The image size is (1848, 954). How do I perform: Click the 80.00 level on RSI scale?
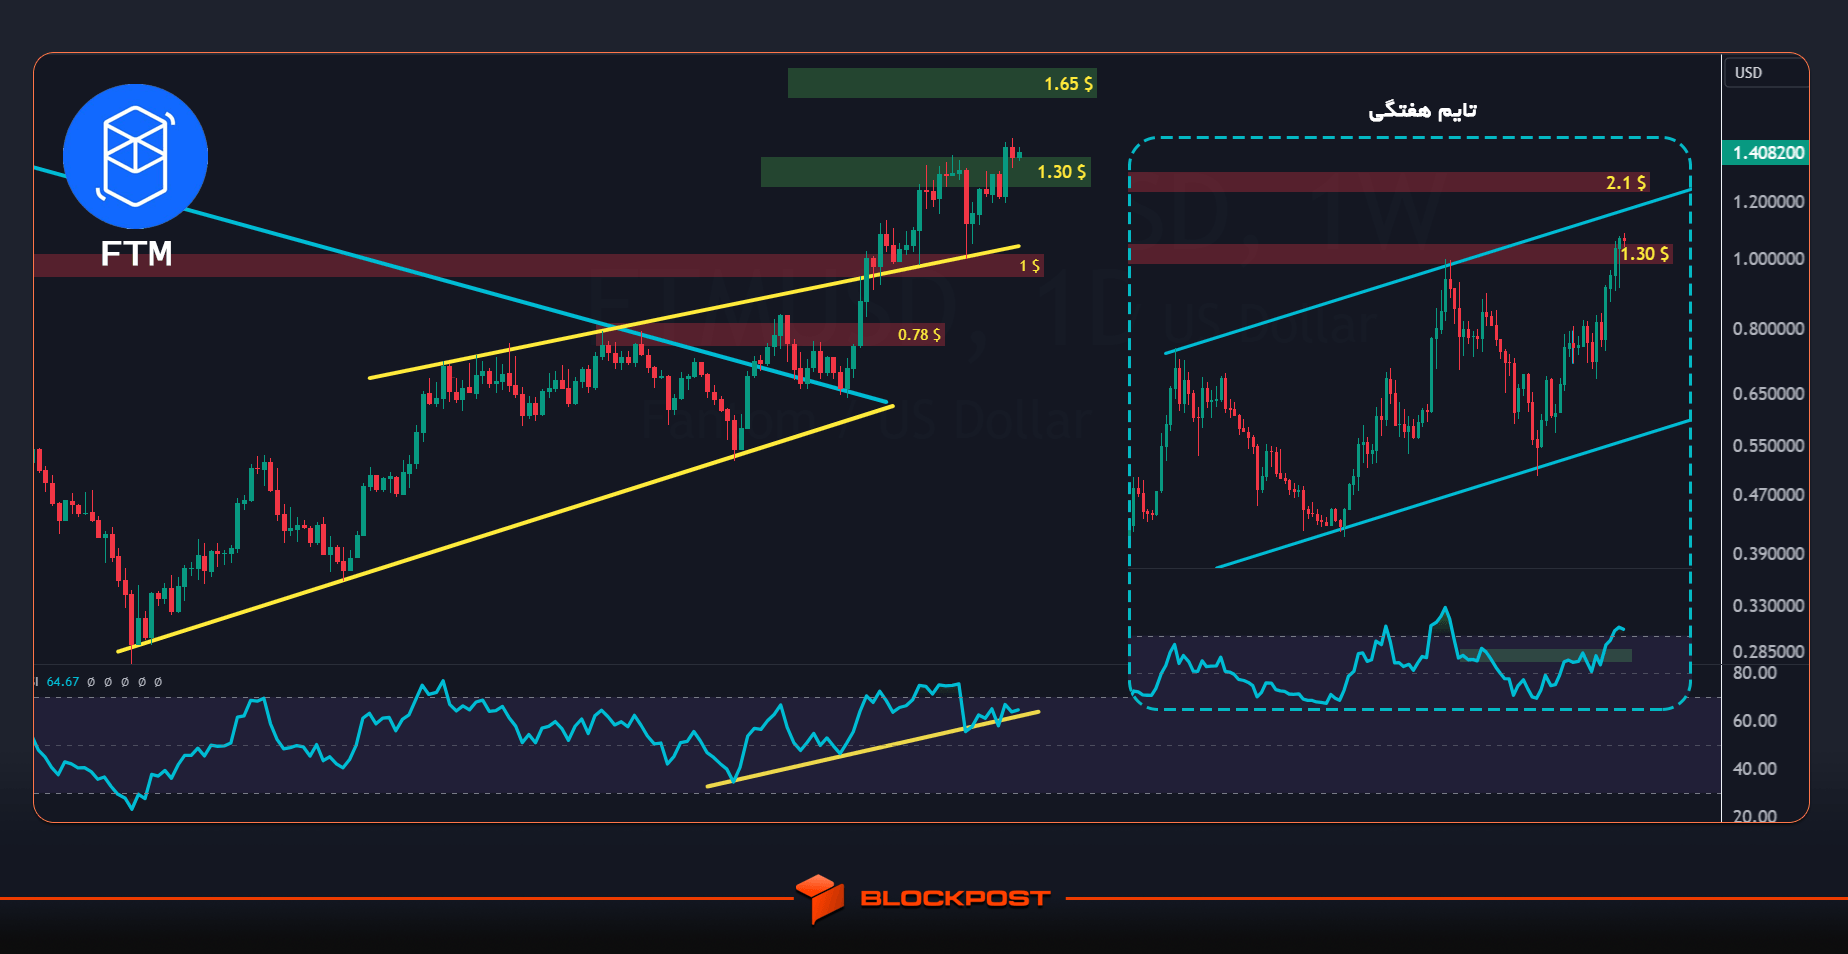(1754, 673)
